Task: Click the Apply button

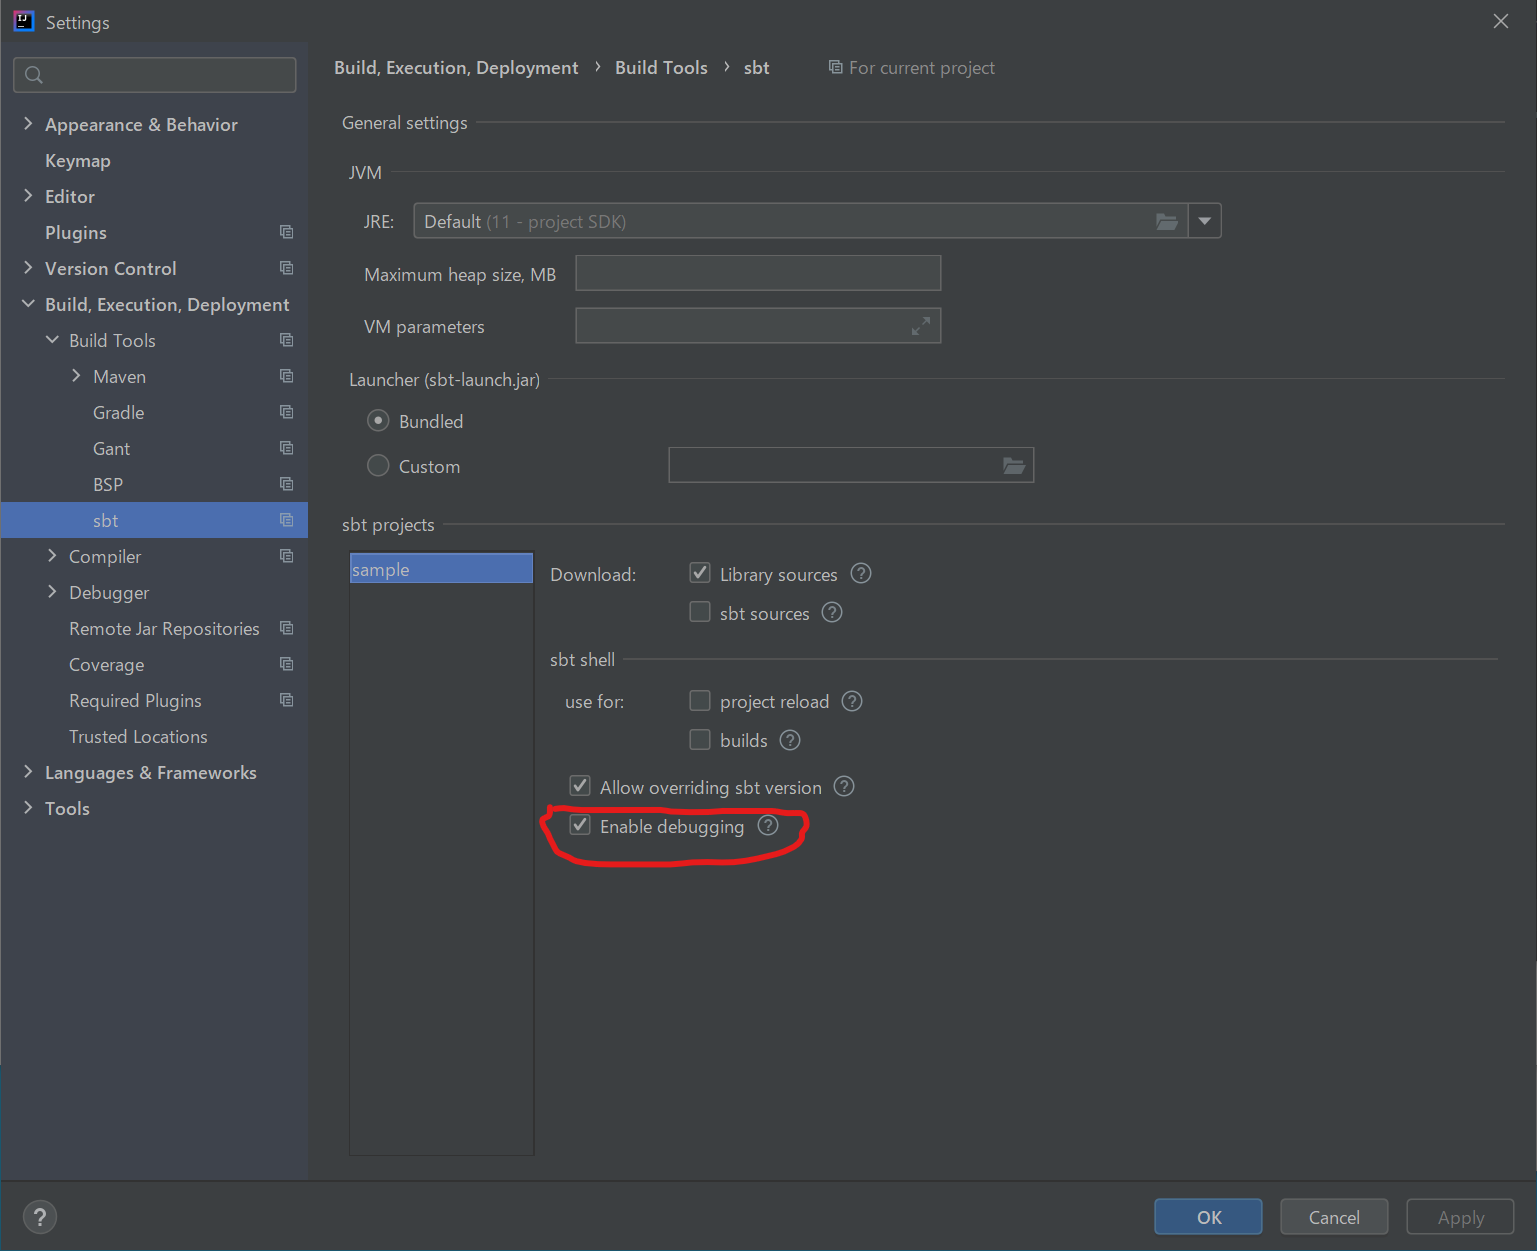Action: click(x=1460, y=1217)
